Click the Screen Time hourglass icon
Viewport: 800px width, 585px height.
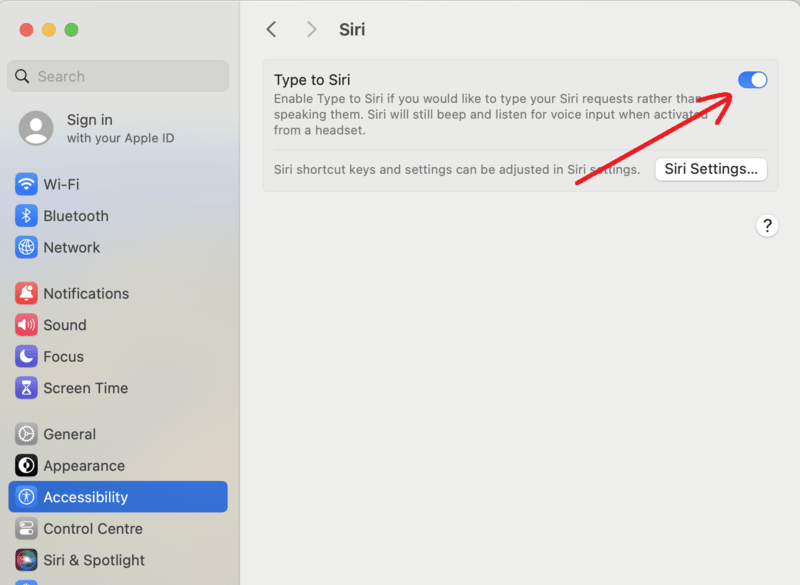click(26, 388)
